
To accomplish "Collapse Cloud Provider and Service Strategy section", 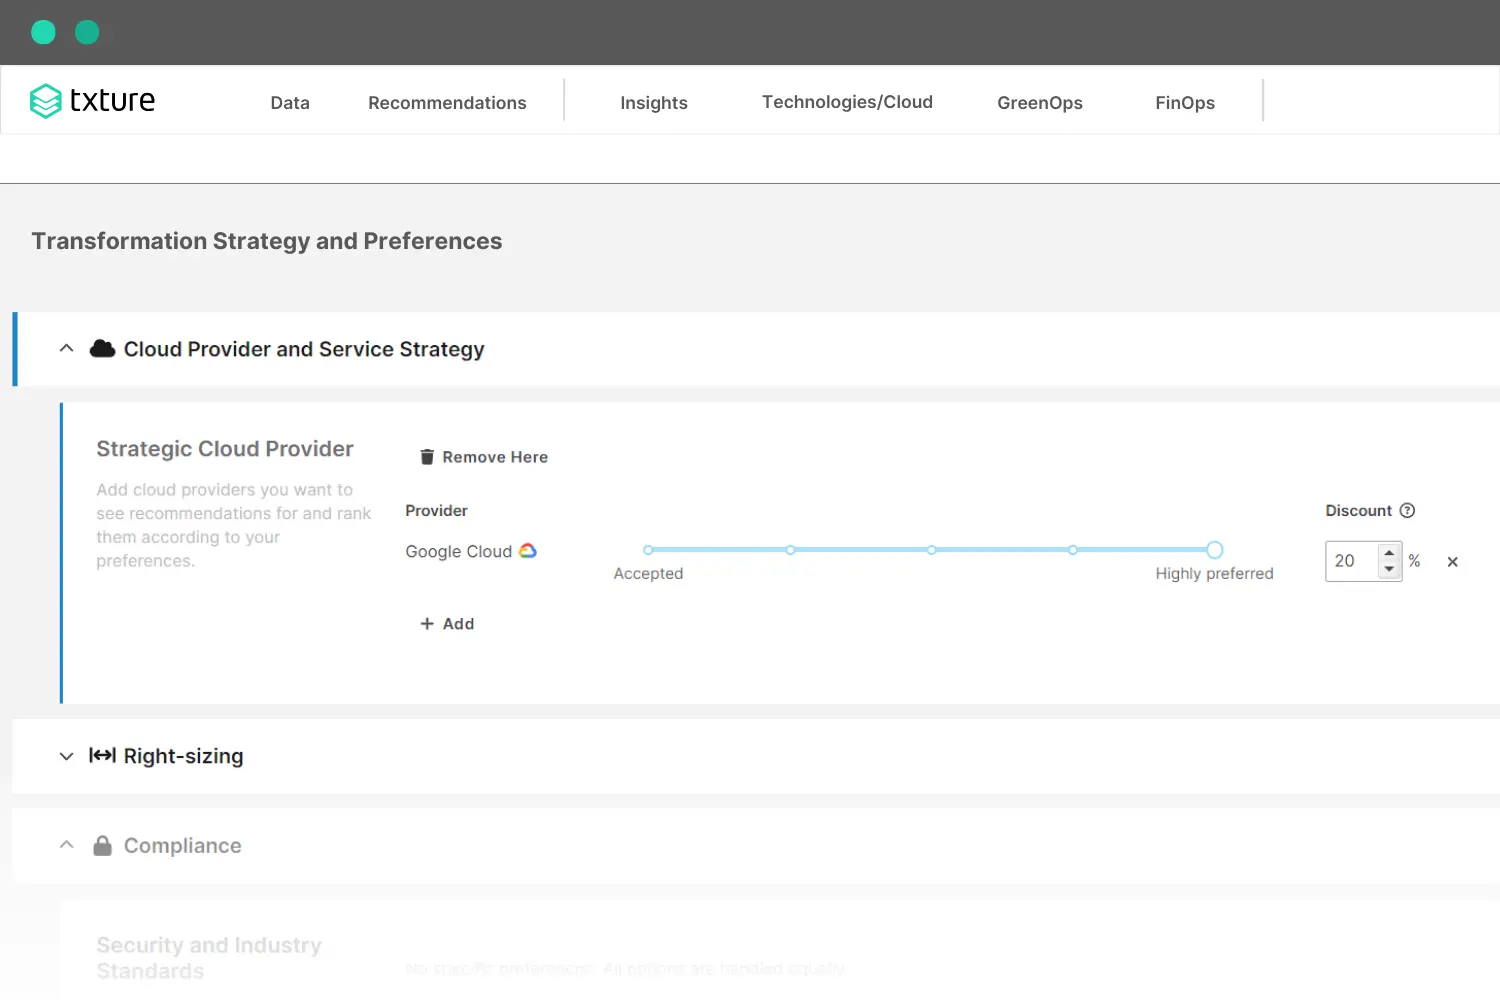I will click(x=67, y=349).
